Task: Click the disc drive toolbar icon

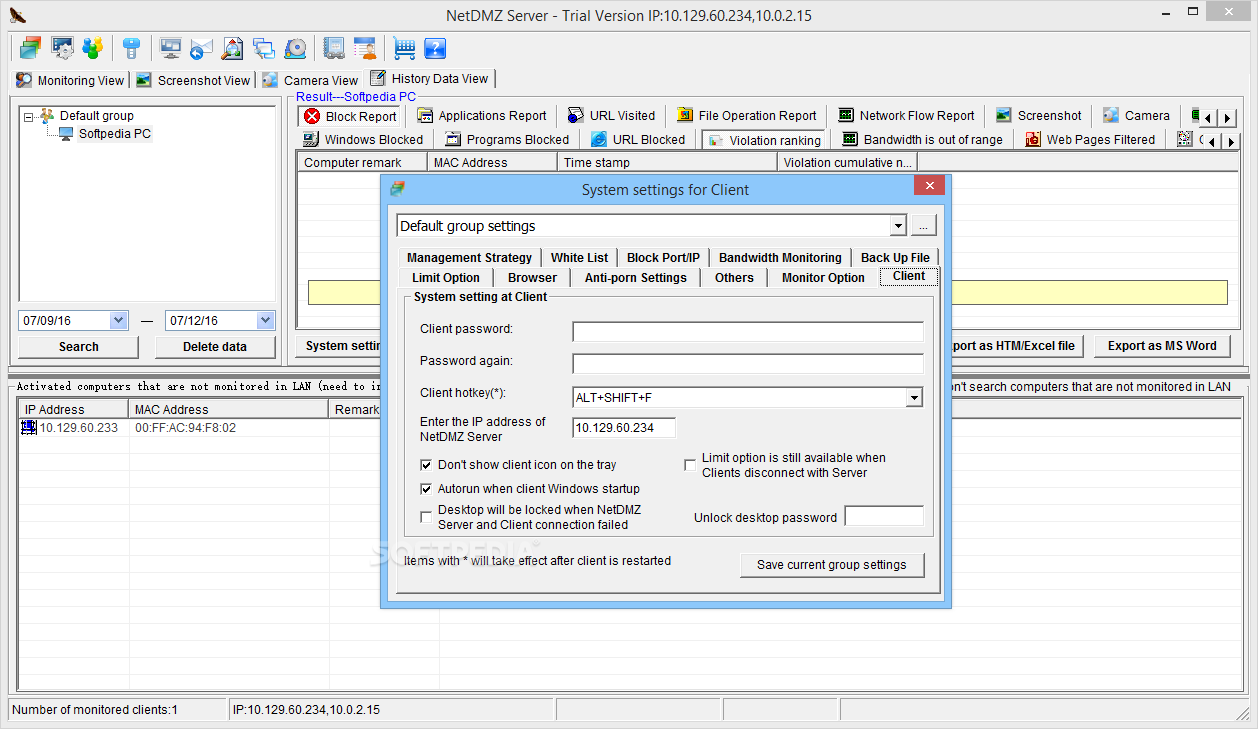Action: pos(295,47)
